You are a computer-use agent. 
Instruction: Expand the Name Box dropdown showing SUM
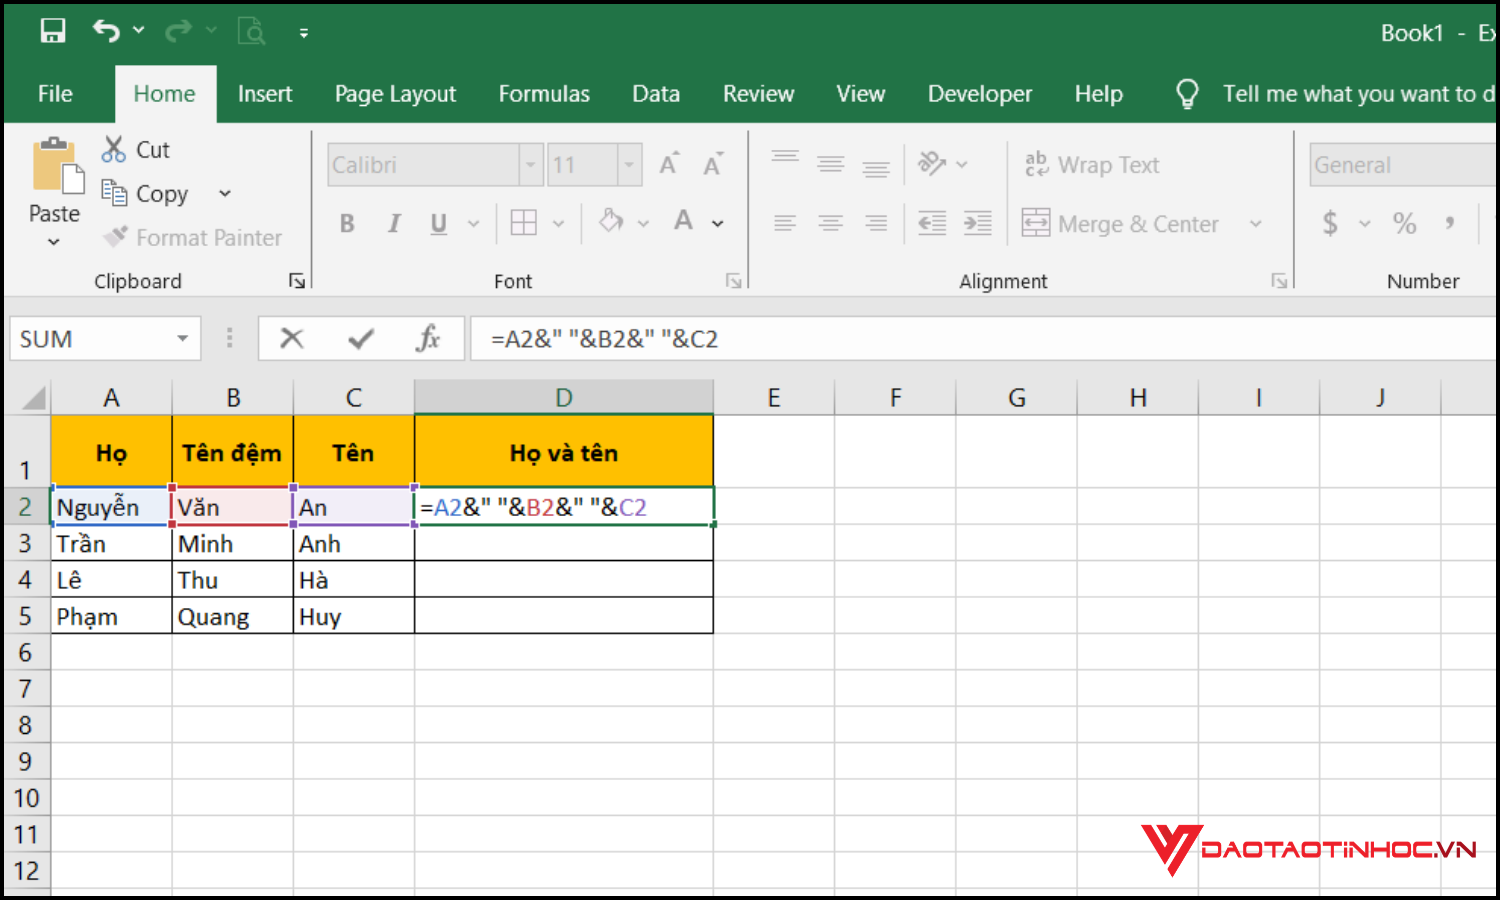point(183,339)
